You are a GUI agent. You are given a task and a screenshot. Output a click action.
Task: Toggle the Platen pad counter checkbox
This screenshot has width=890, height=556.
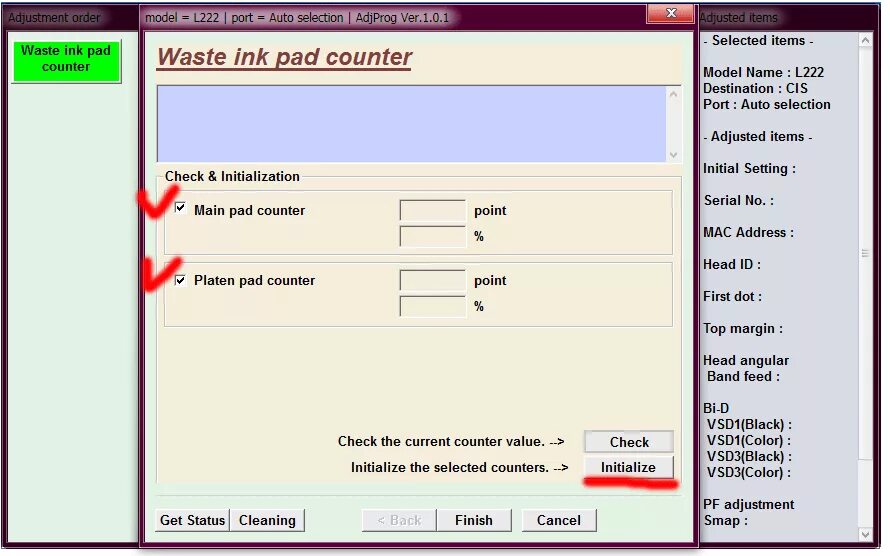180,280
